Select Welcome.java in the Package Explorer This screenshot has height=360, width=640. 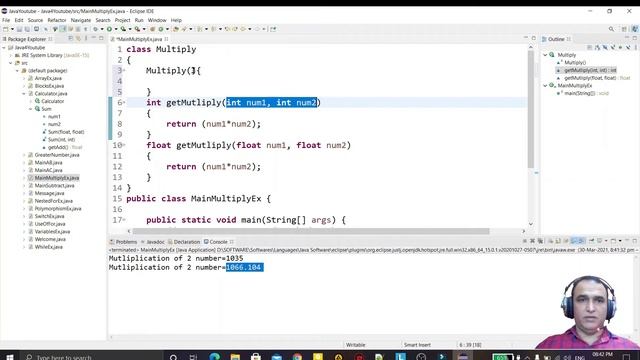[50, 239]
